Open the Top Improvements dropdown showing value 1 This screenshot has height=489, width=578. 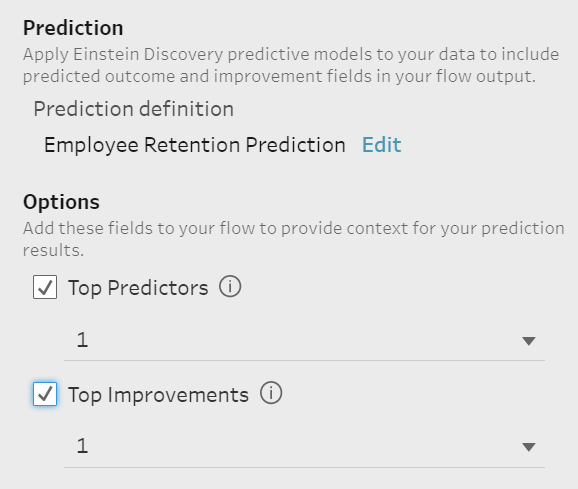click(x=304, y=446)
